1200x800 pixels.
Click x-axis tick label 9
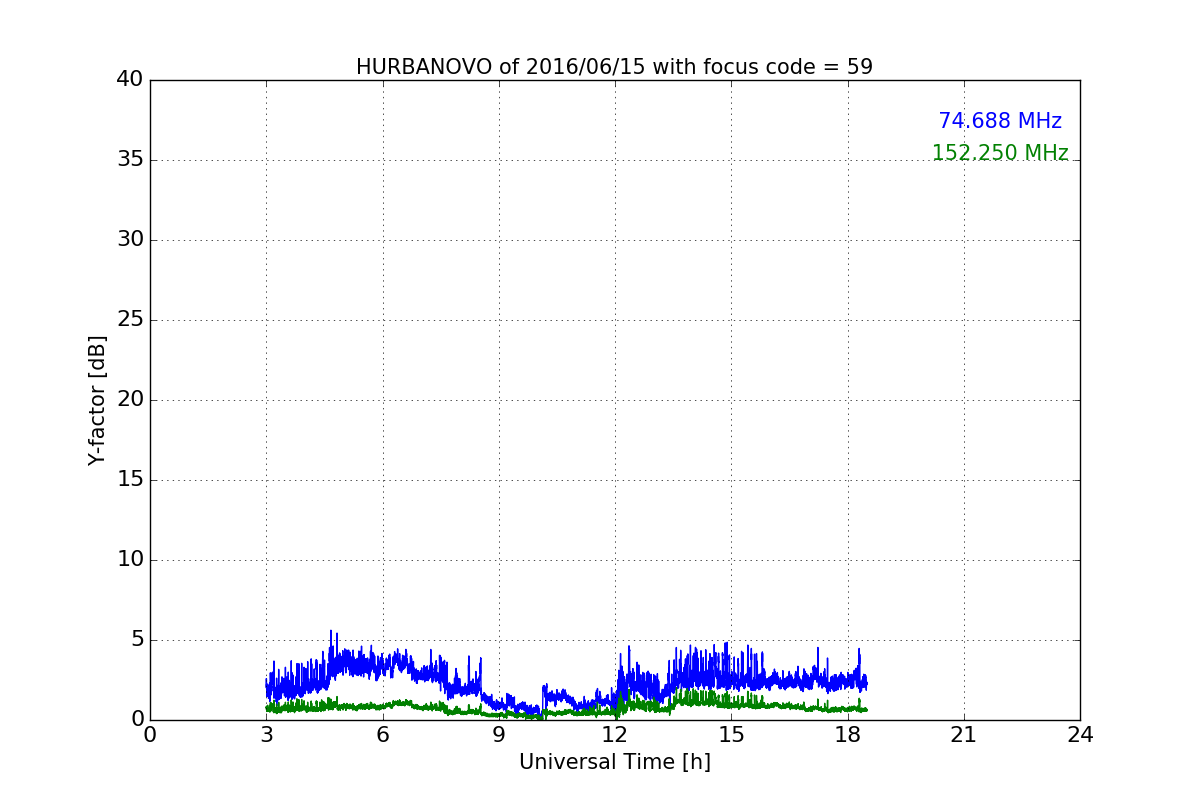(499, 734)
